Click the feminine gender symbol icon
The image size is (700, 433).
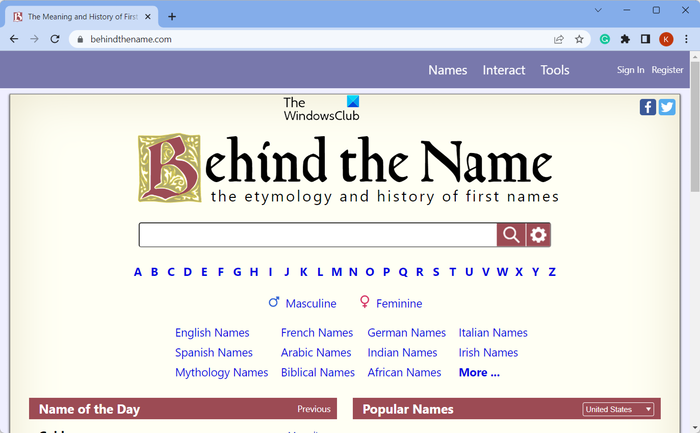[364, 302]
